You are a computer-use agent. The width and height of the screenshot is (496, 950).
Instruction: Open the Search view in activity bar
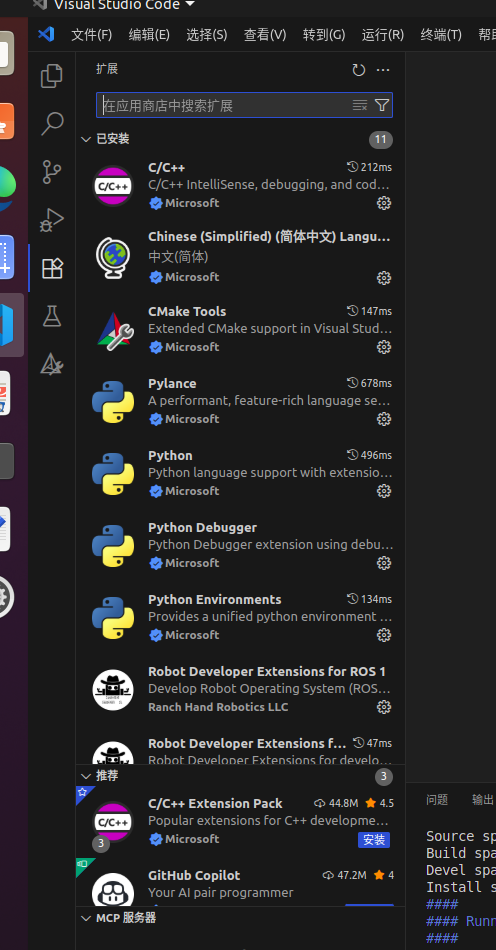click(52, 124)
